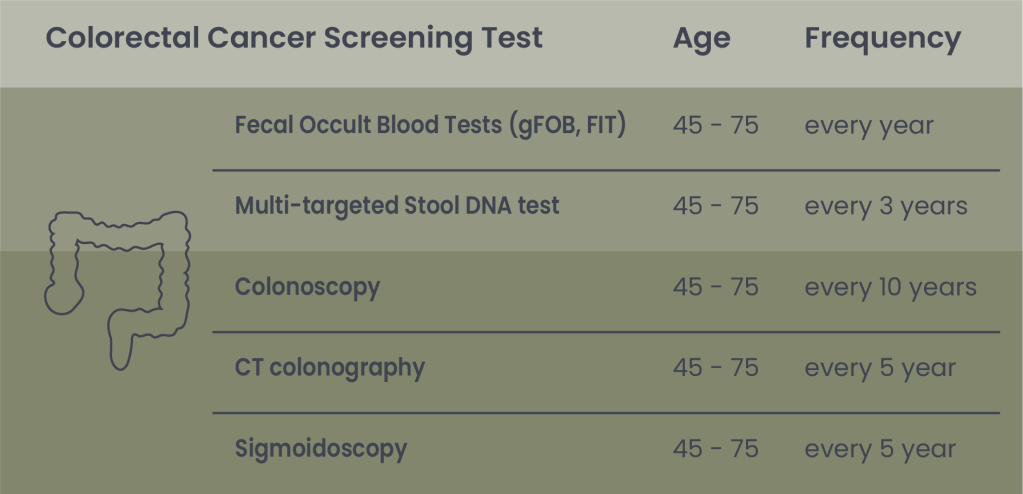The height and width of the screenshot is (494, 1023).
Task: Click the Colorectal Cancer Screening Test heading
Action: click(294, 39)
